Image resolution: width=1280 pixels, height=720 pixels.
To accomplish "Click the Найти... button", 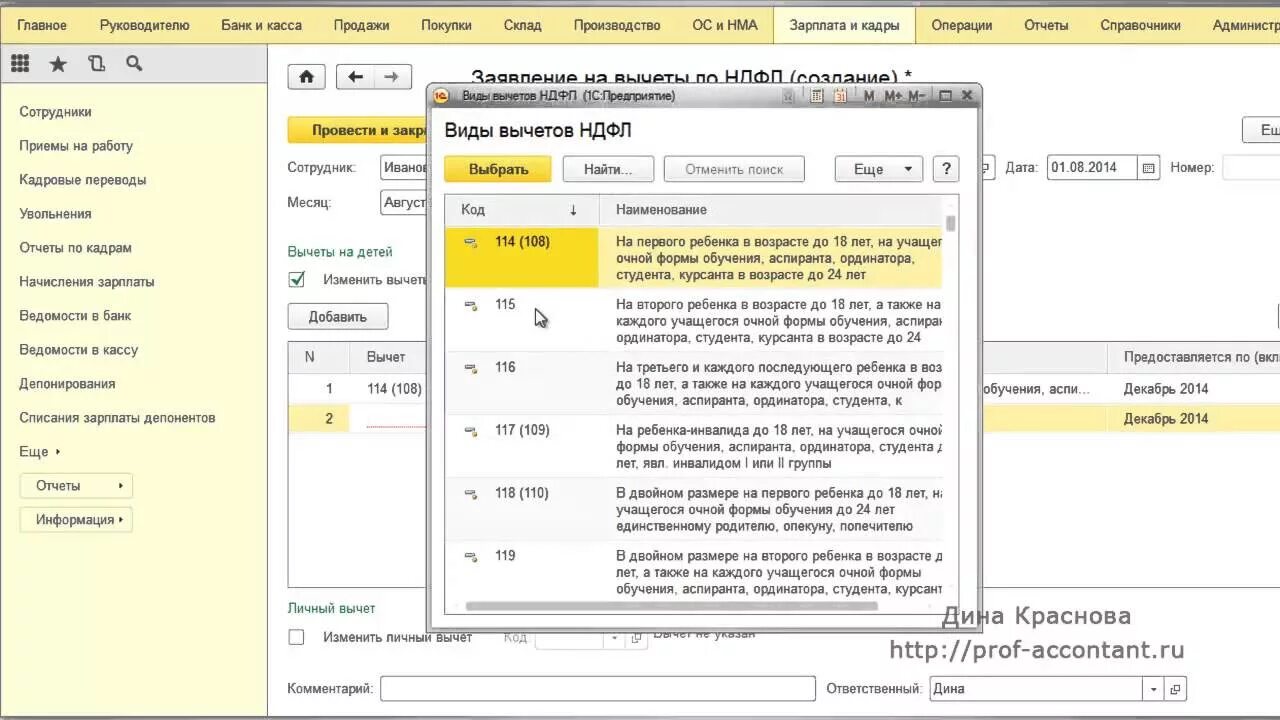I will (608, 169).
